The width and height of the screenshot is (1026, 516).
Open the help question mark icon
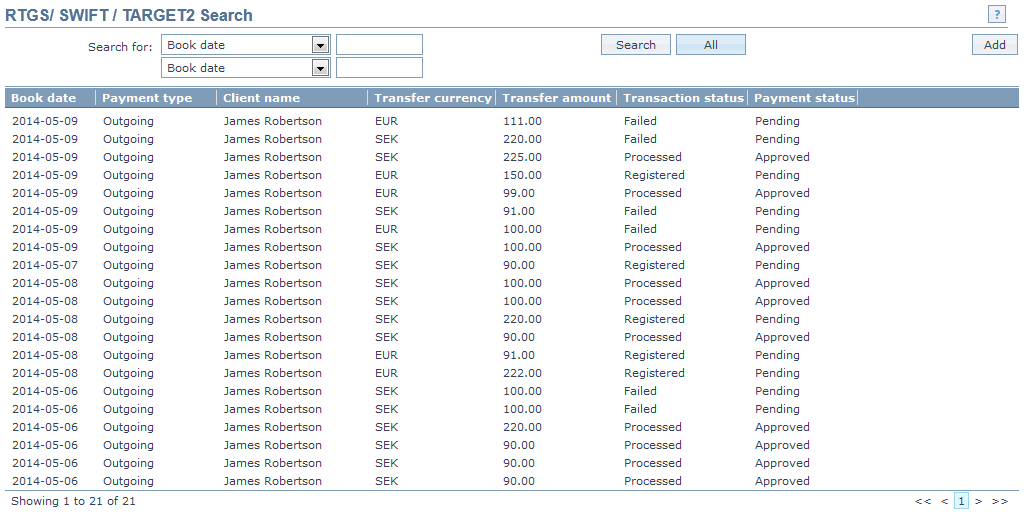click(x=996, y=14)
